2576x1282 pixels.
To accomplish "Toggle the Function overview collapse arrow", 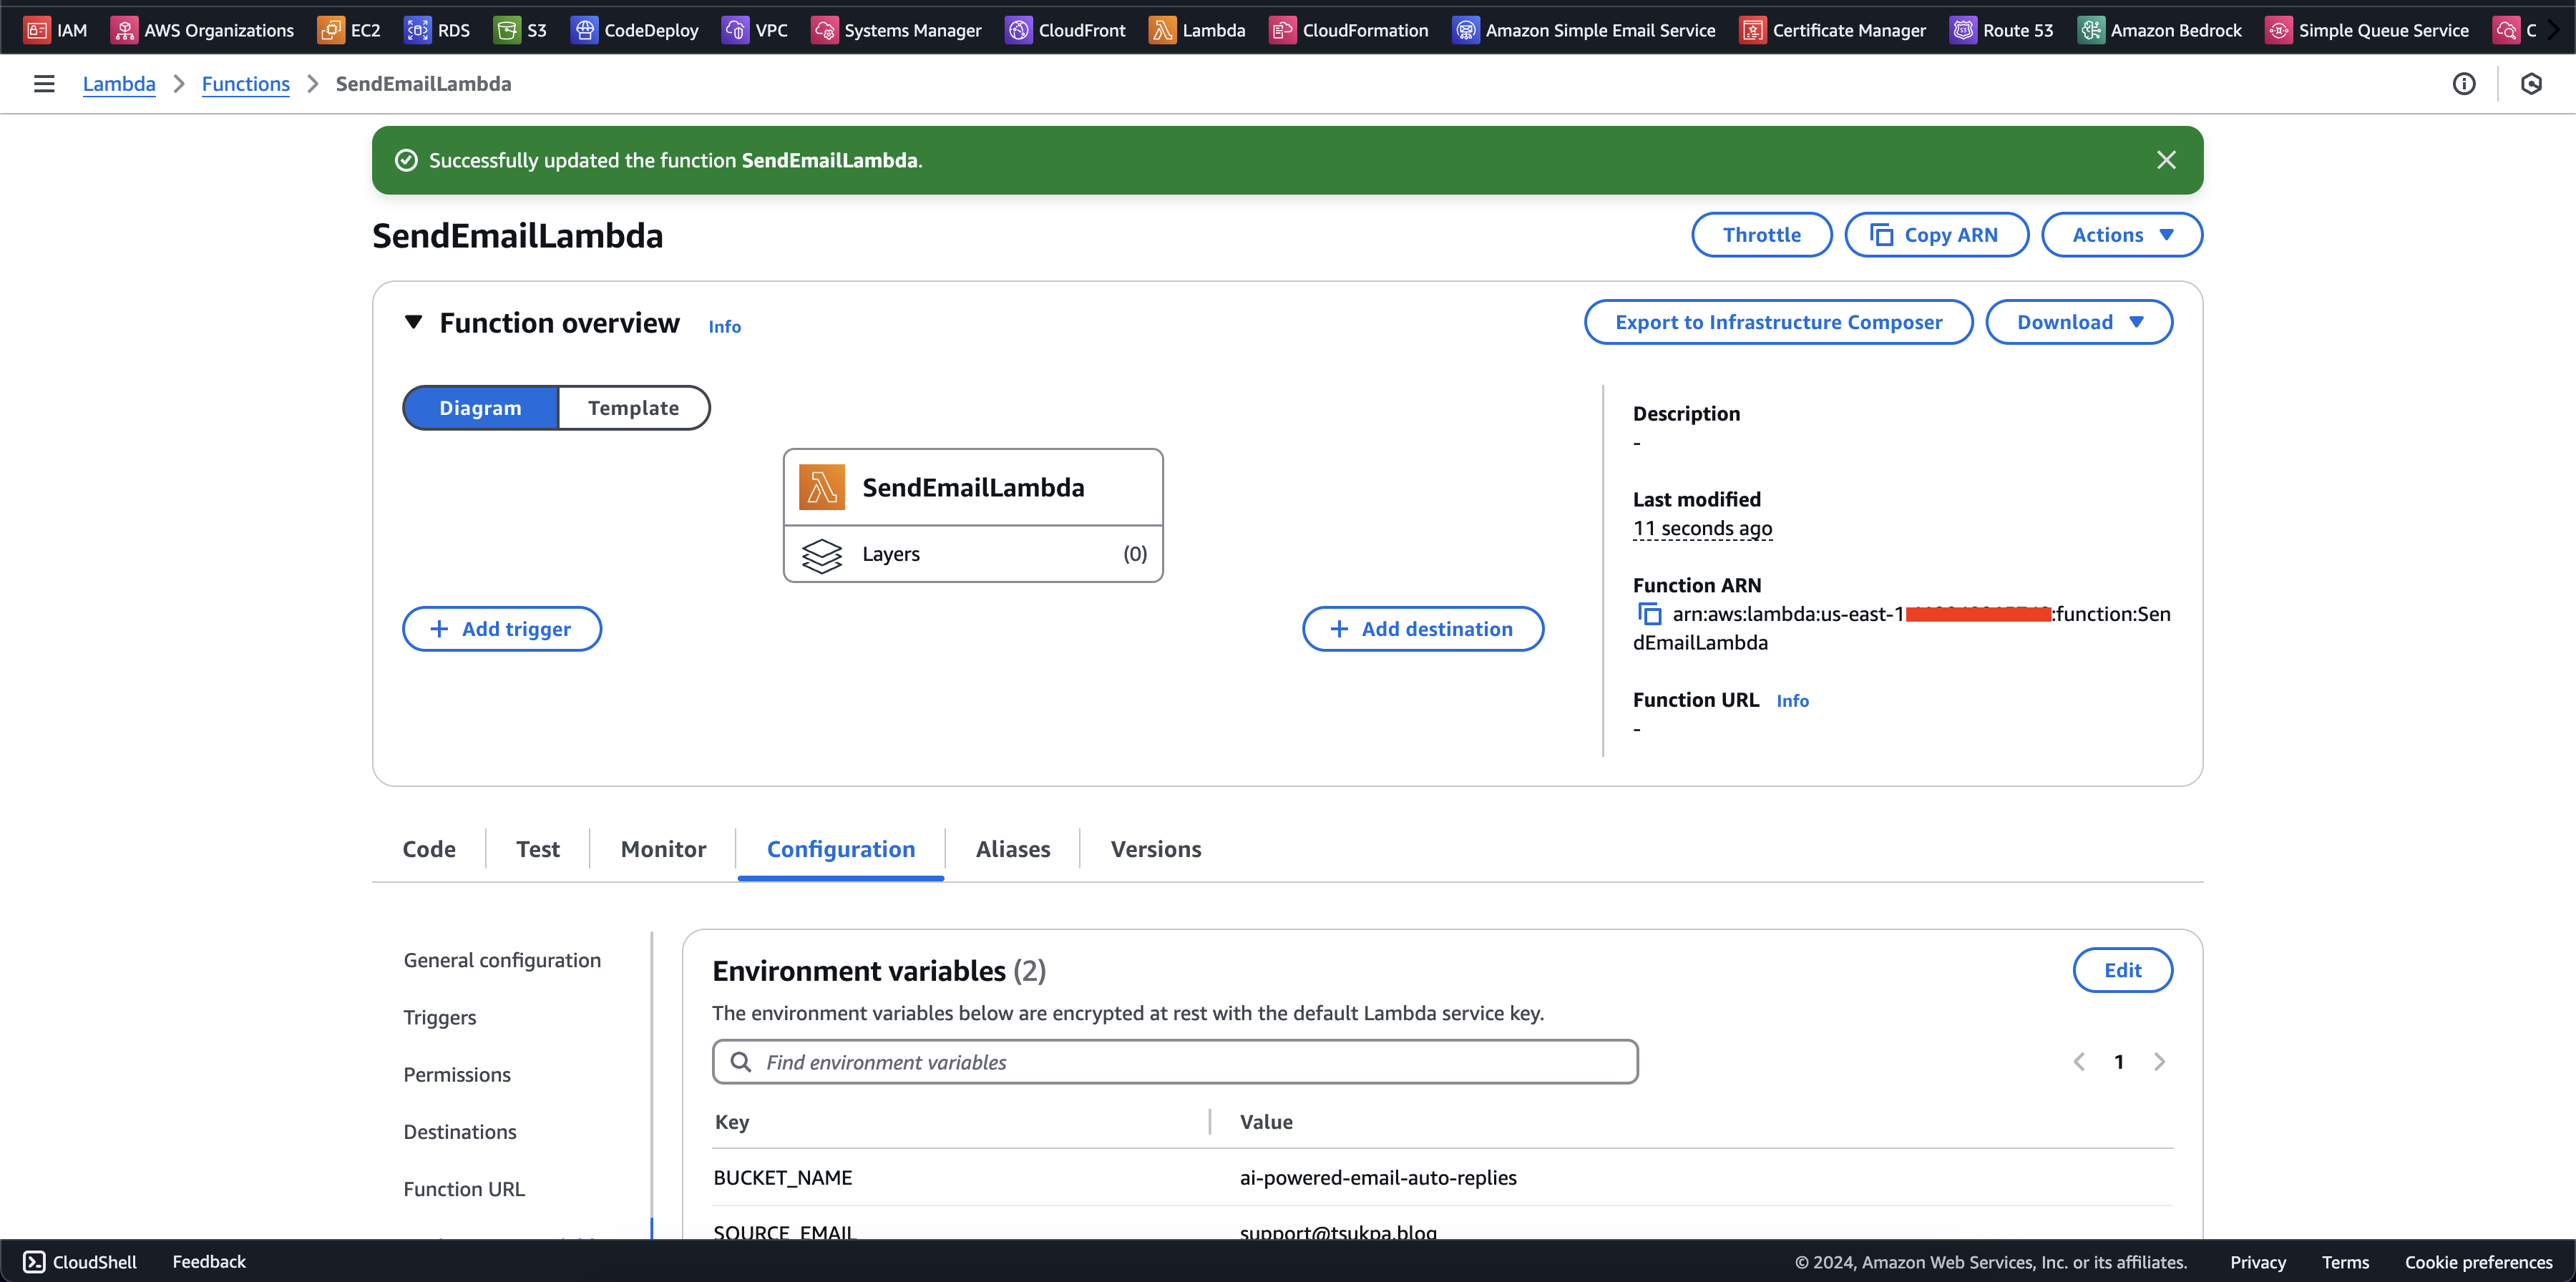I will click(x=416, y=322).
